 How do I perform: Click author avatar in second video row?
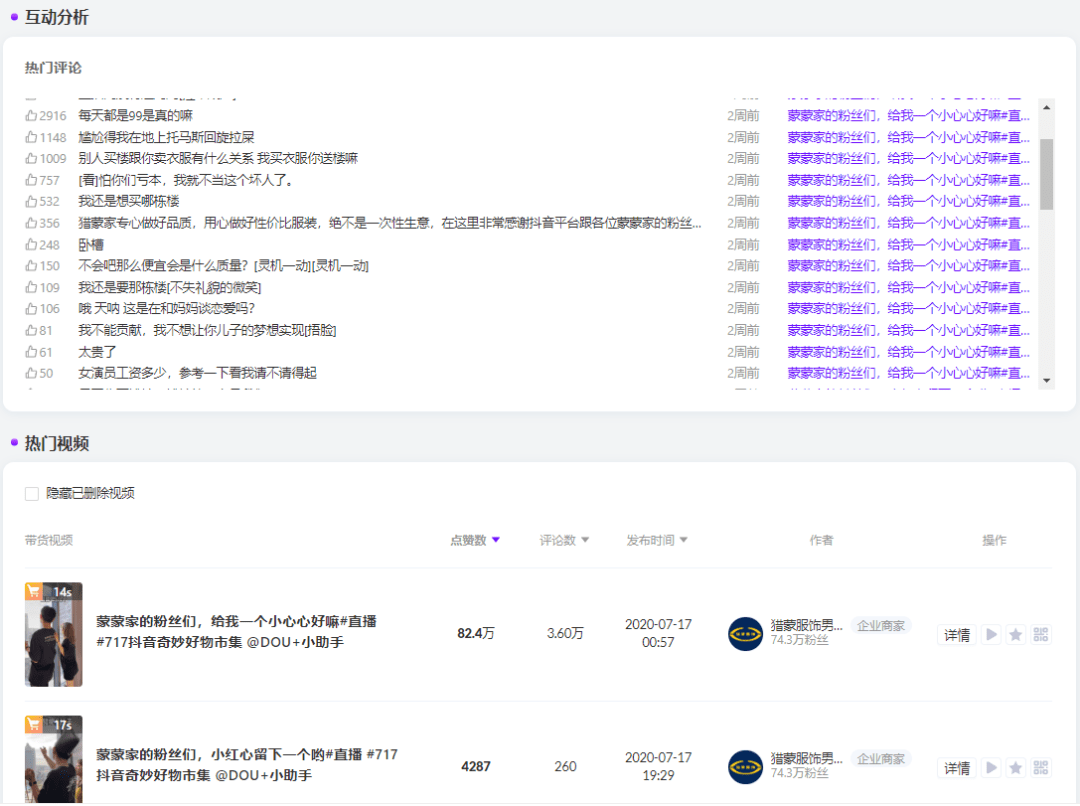point(745,767)
